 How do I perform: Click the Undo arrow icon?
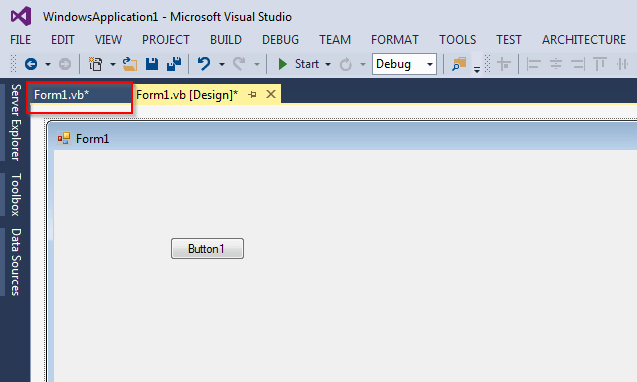[x=204, y=64]
